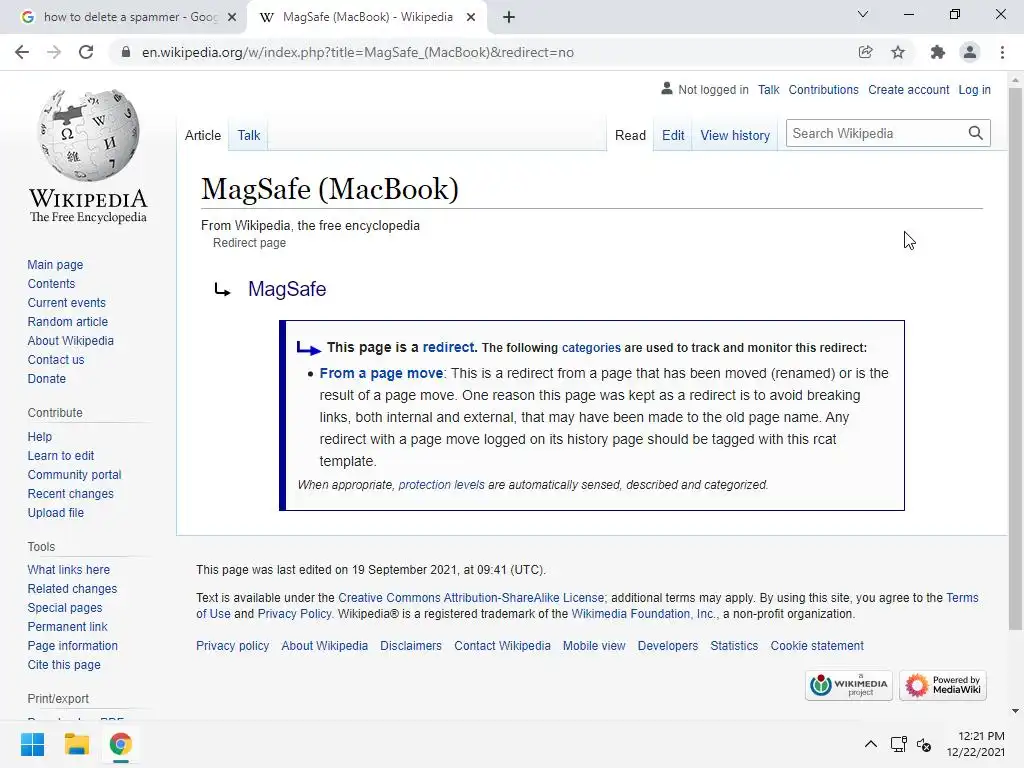Share this page via share icon
This screenshot has width=1024, height=768.
coord(865,52)
